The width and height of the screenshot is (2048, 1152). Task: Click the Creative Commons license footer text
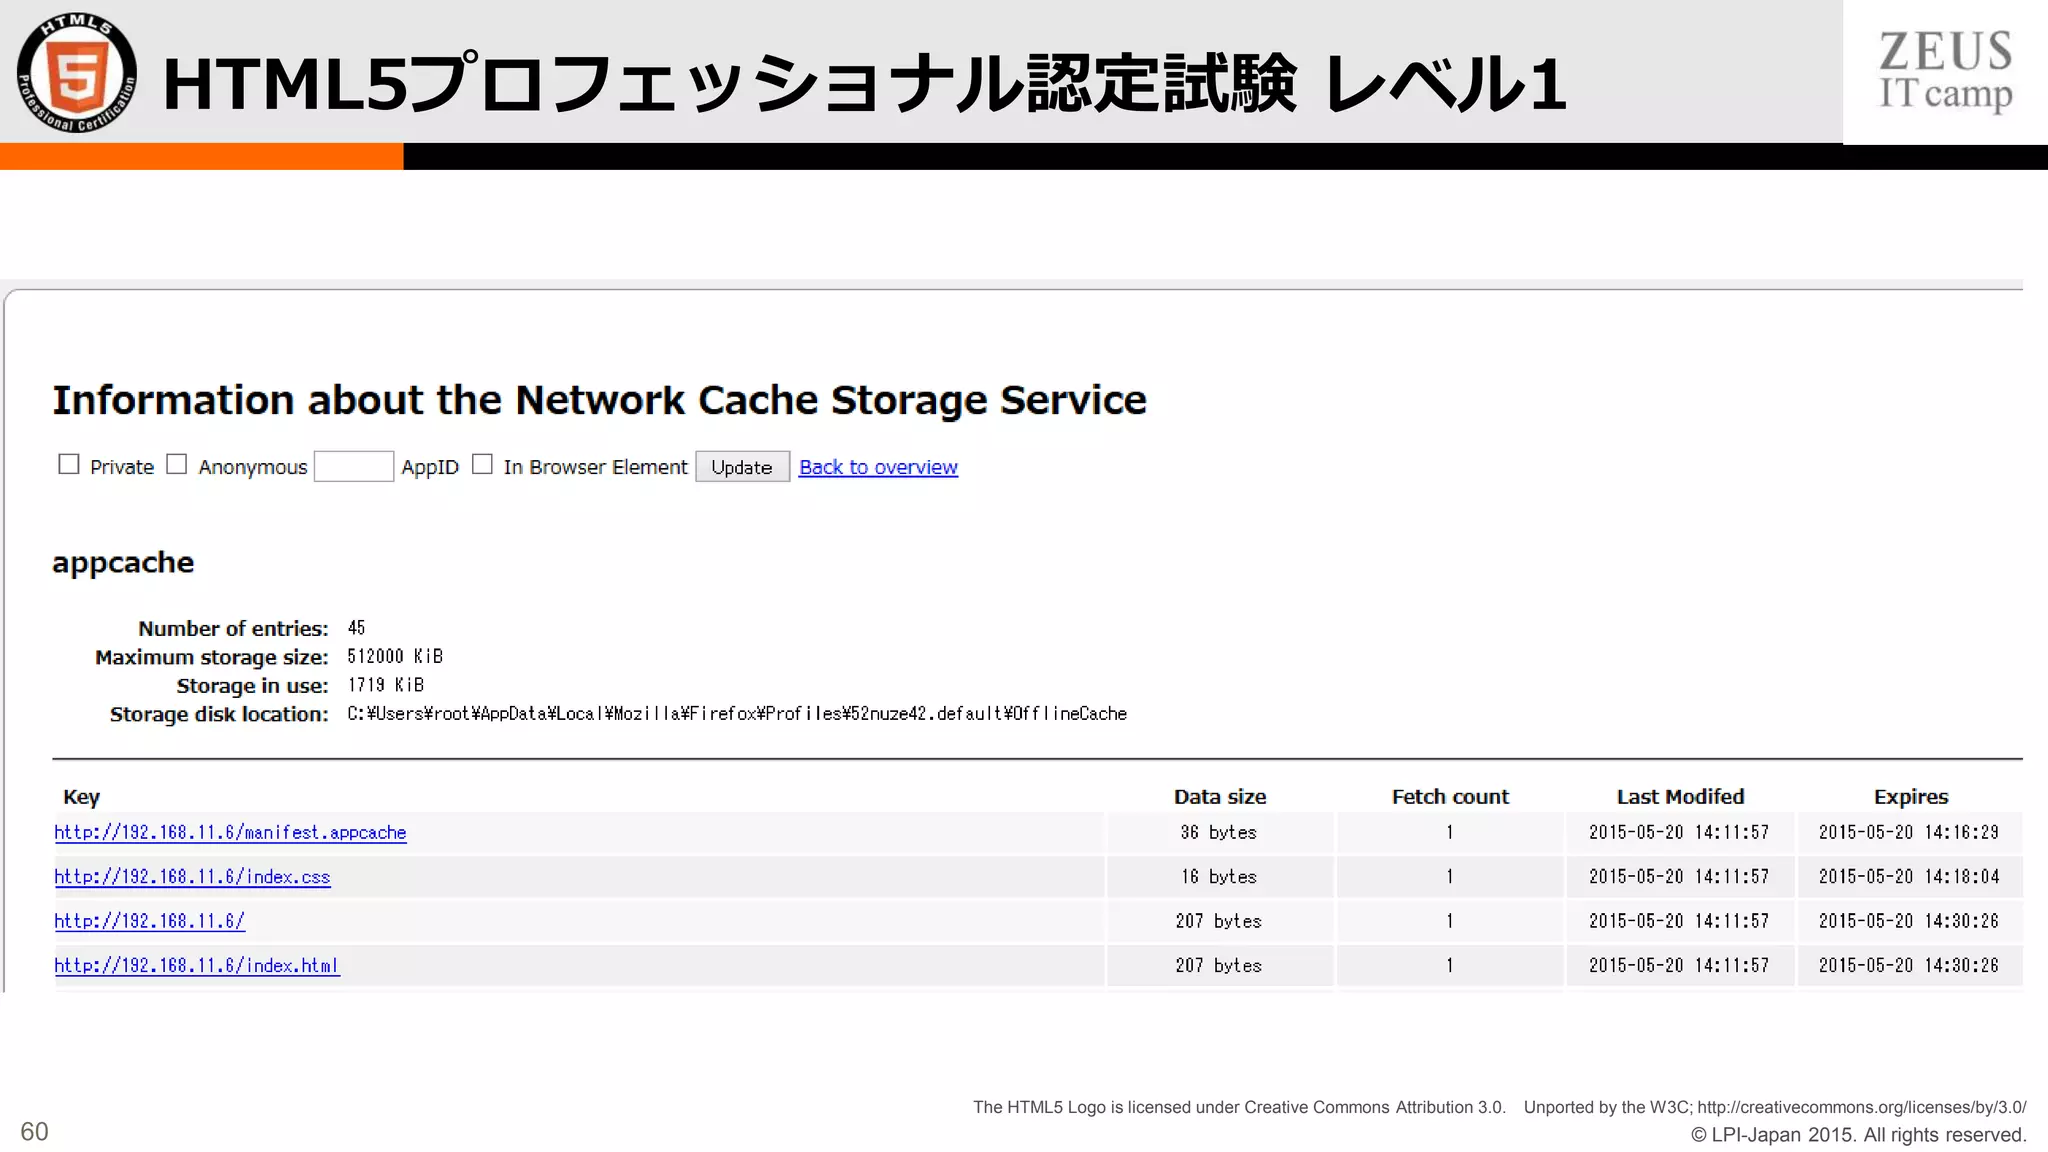(x=1499, y=1107)
